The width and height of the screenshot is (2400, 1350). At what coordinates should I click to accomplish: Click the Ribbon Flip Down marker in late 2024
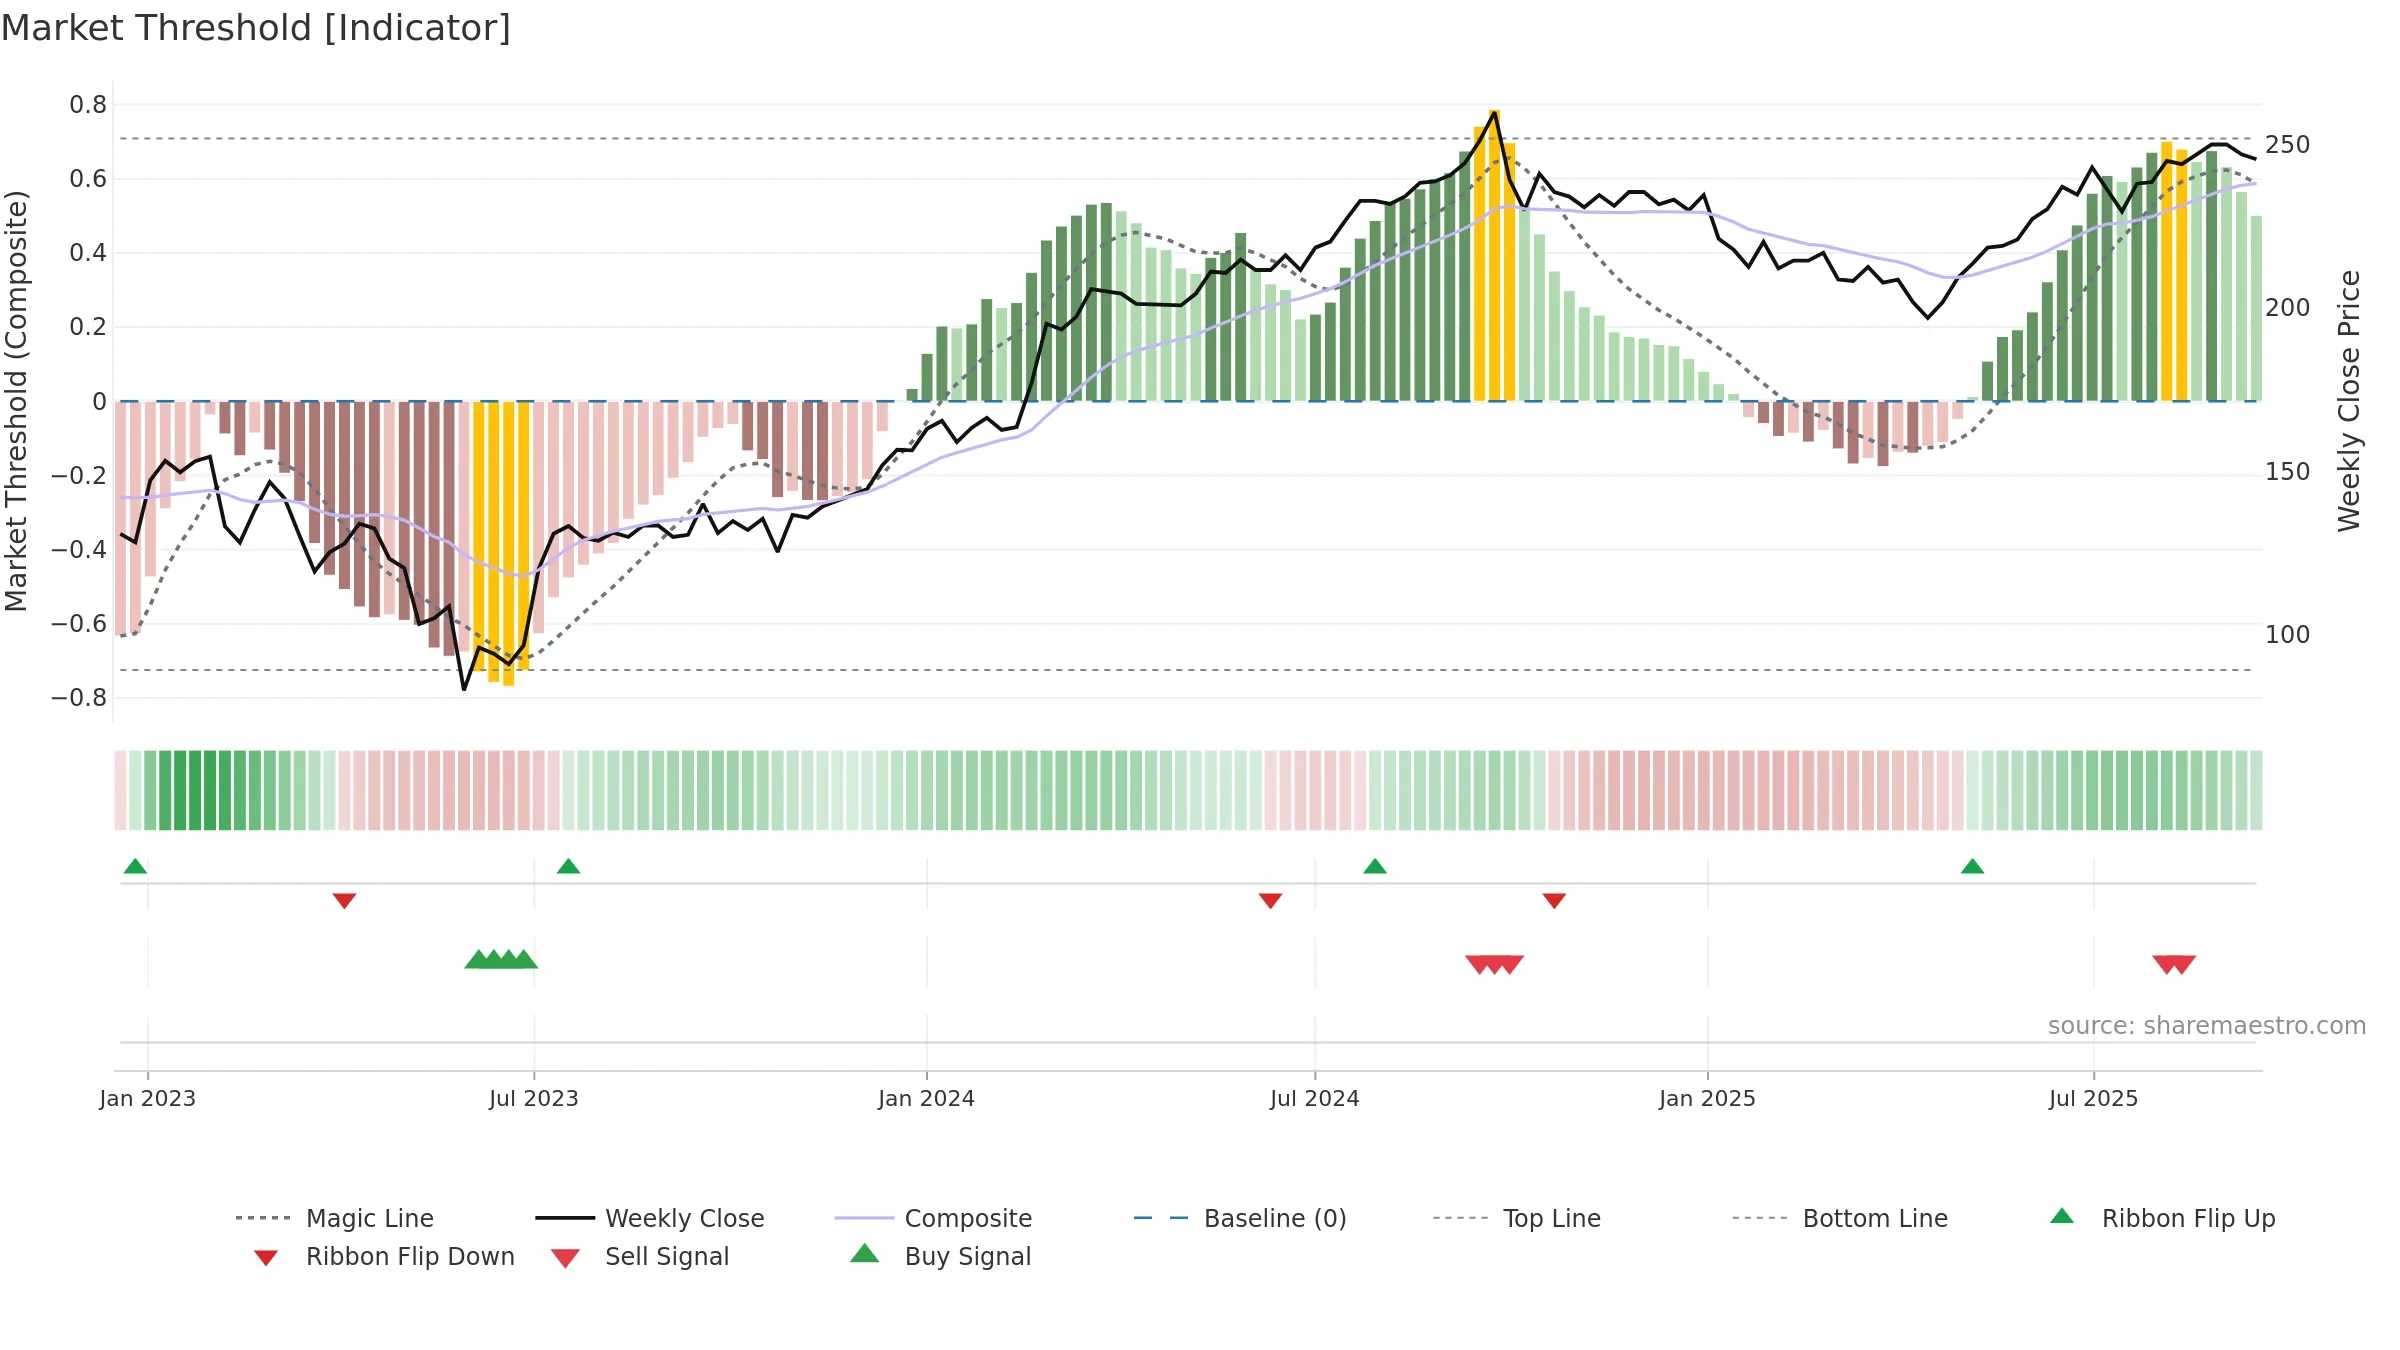tap(1554, 901)
